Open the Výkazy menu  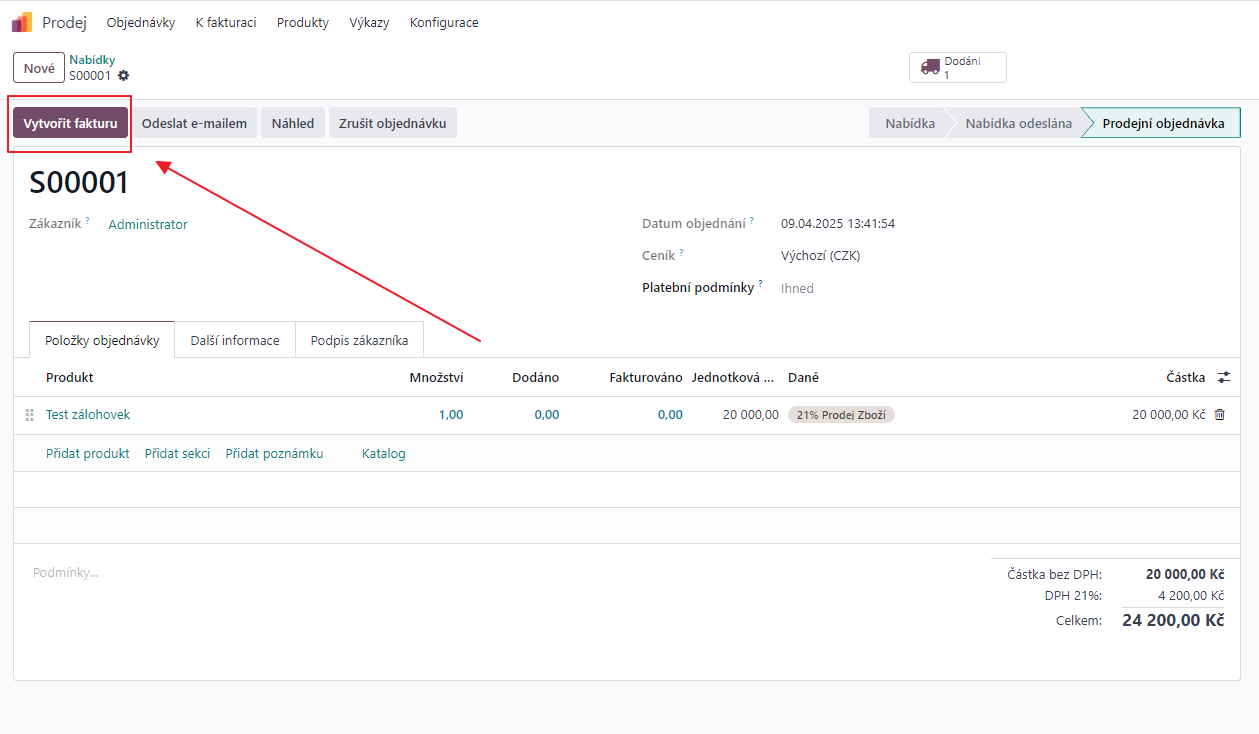click(x=369, y=22)
